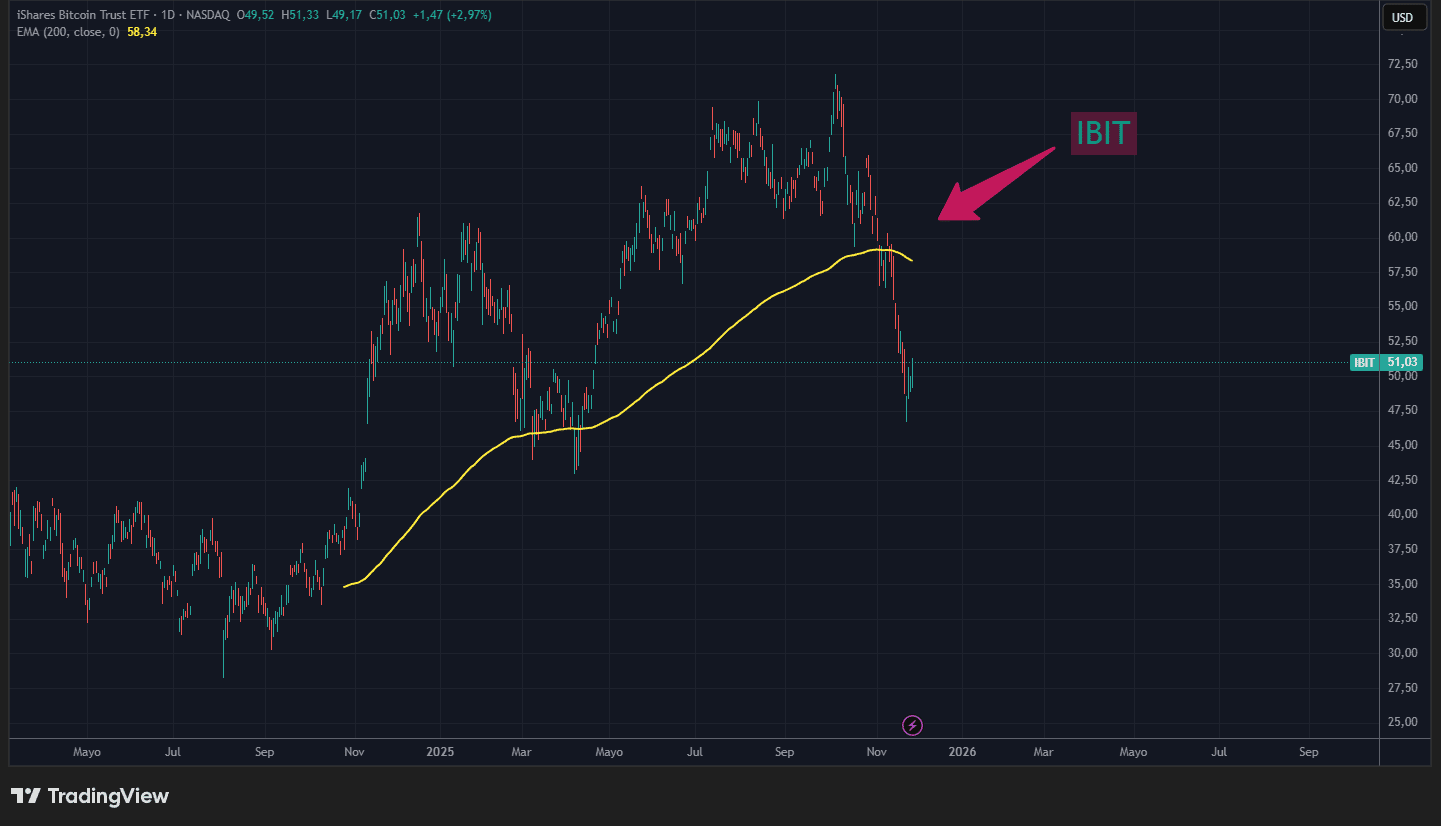Click the 67,50 price axis label
Screen dimensions: 1441x826
(x=1403, y=133)
